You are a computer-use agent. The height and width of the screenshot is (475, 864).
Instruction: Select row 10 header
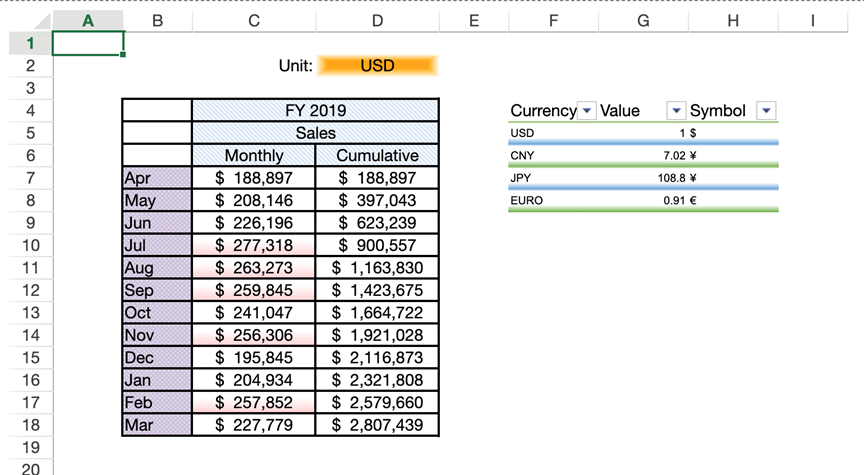[x=31, y=245]
